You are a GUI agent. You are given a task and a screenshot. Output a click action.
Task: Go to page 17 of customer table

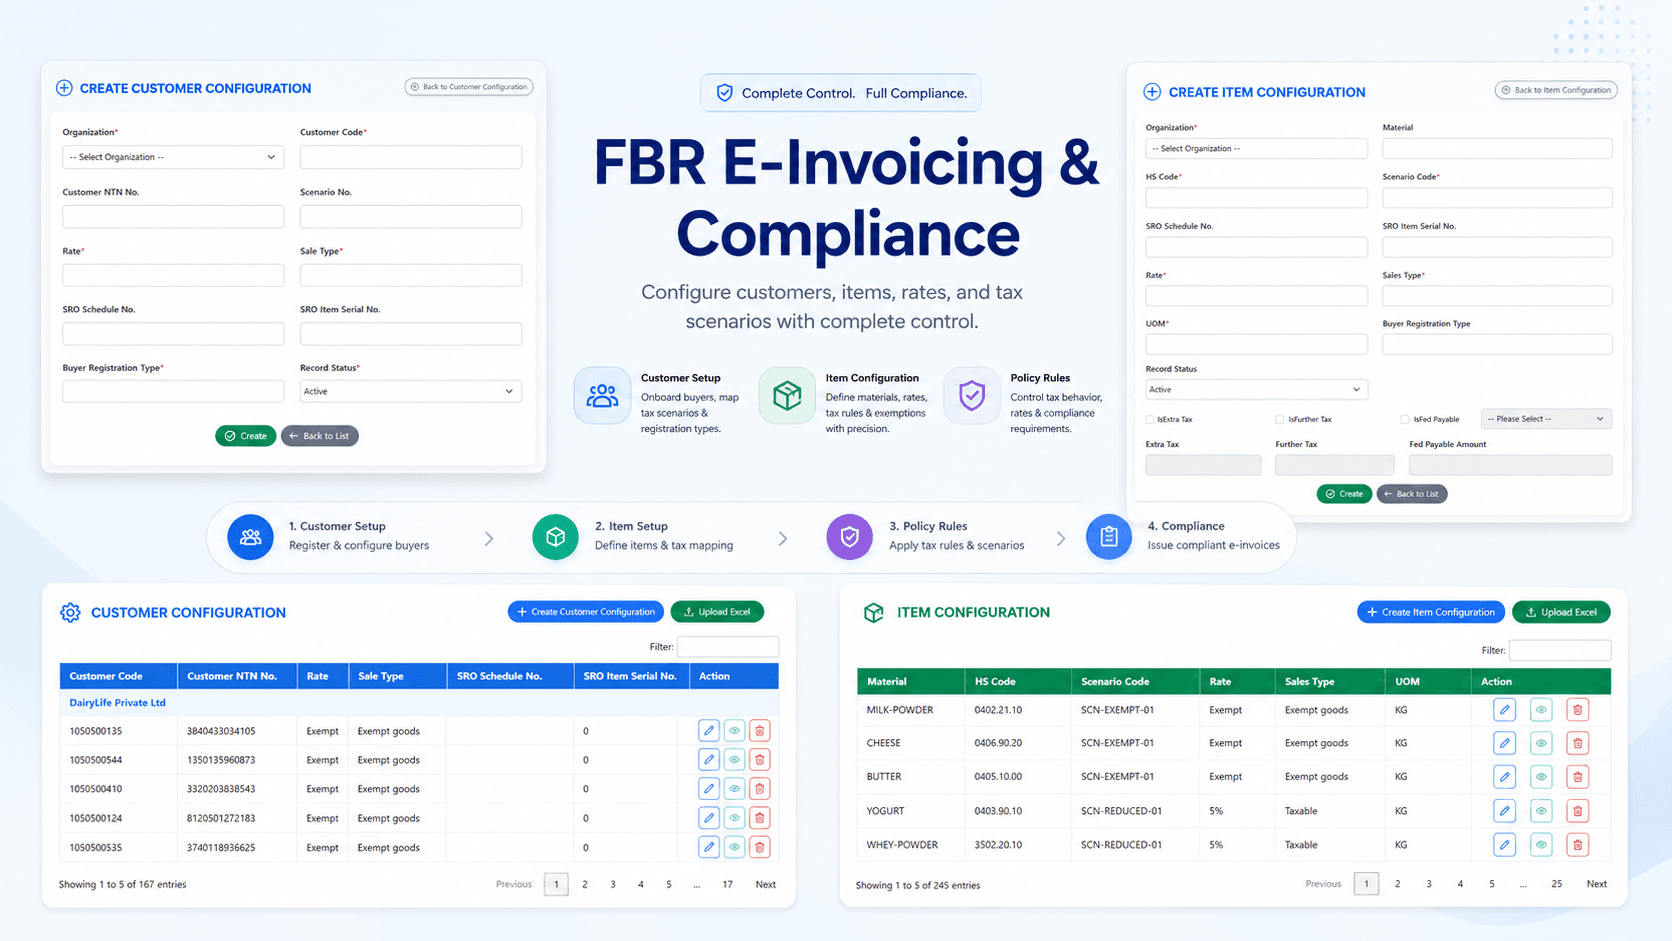pyautogui.click(x=728, y=885)
